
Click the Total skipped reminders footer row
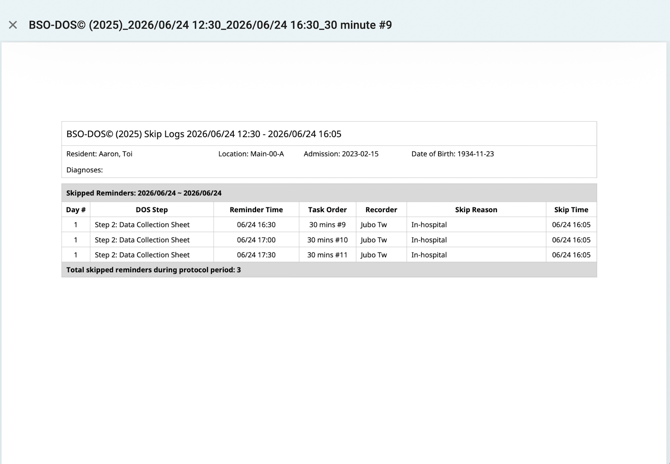[329, 270]
